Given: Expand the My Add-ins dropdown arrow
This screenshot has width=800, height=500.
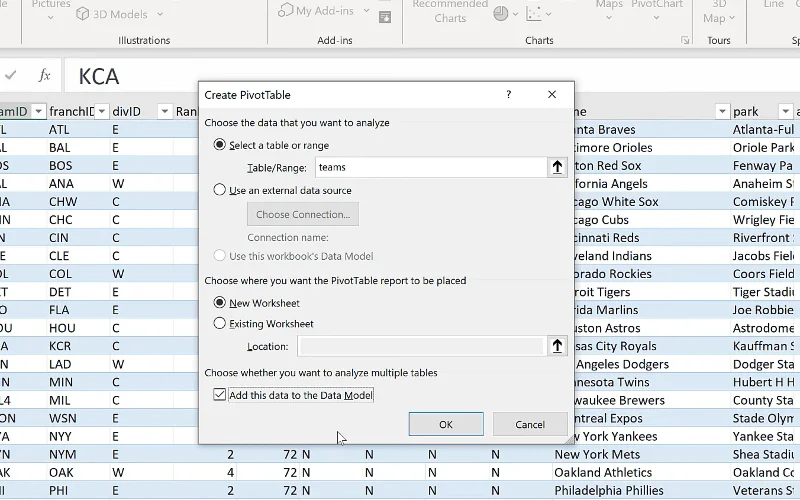Looking at the screenshot, I should tap(366, 10).
